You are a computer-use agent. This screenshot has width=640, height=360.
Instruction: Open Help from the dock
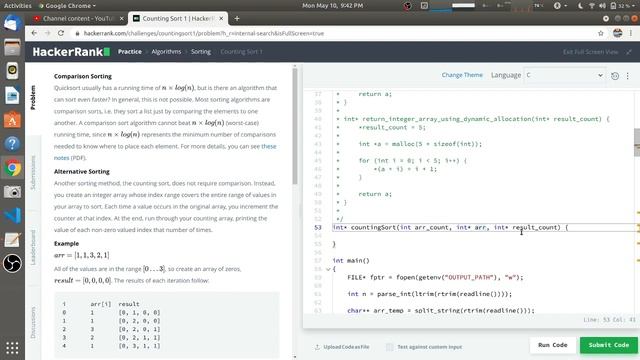point(12,144)
